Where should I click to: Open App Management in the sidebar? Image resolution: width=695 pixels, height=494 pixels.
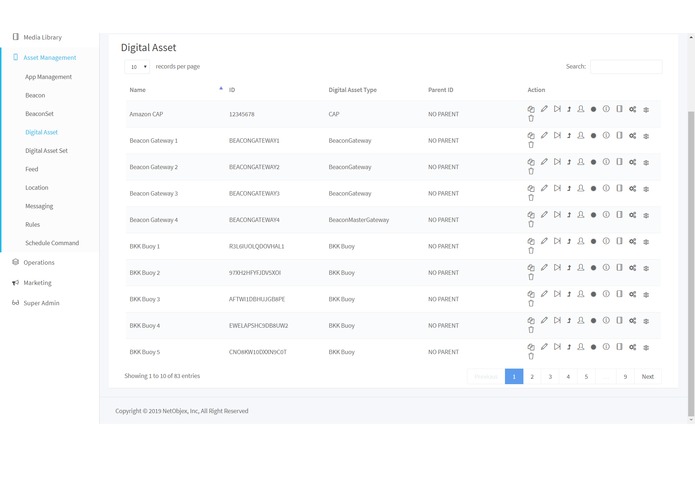pos(48,77)
